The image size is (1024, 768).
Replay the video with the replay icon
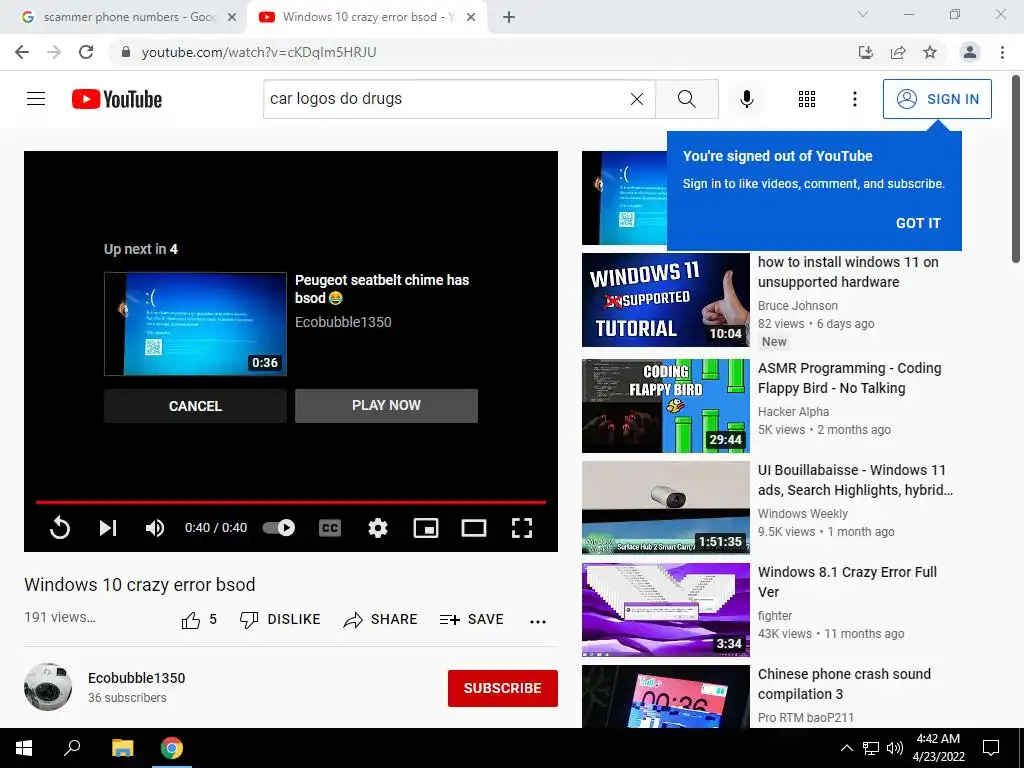60,528
